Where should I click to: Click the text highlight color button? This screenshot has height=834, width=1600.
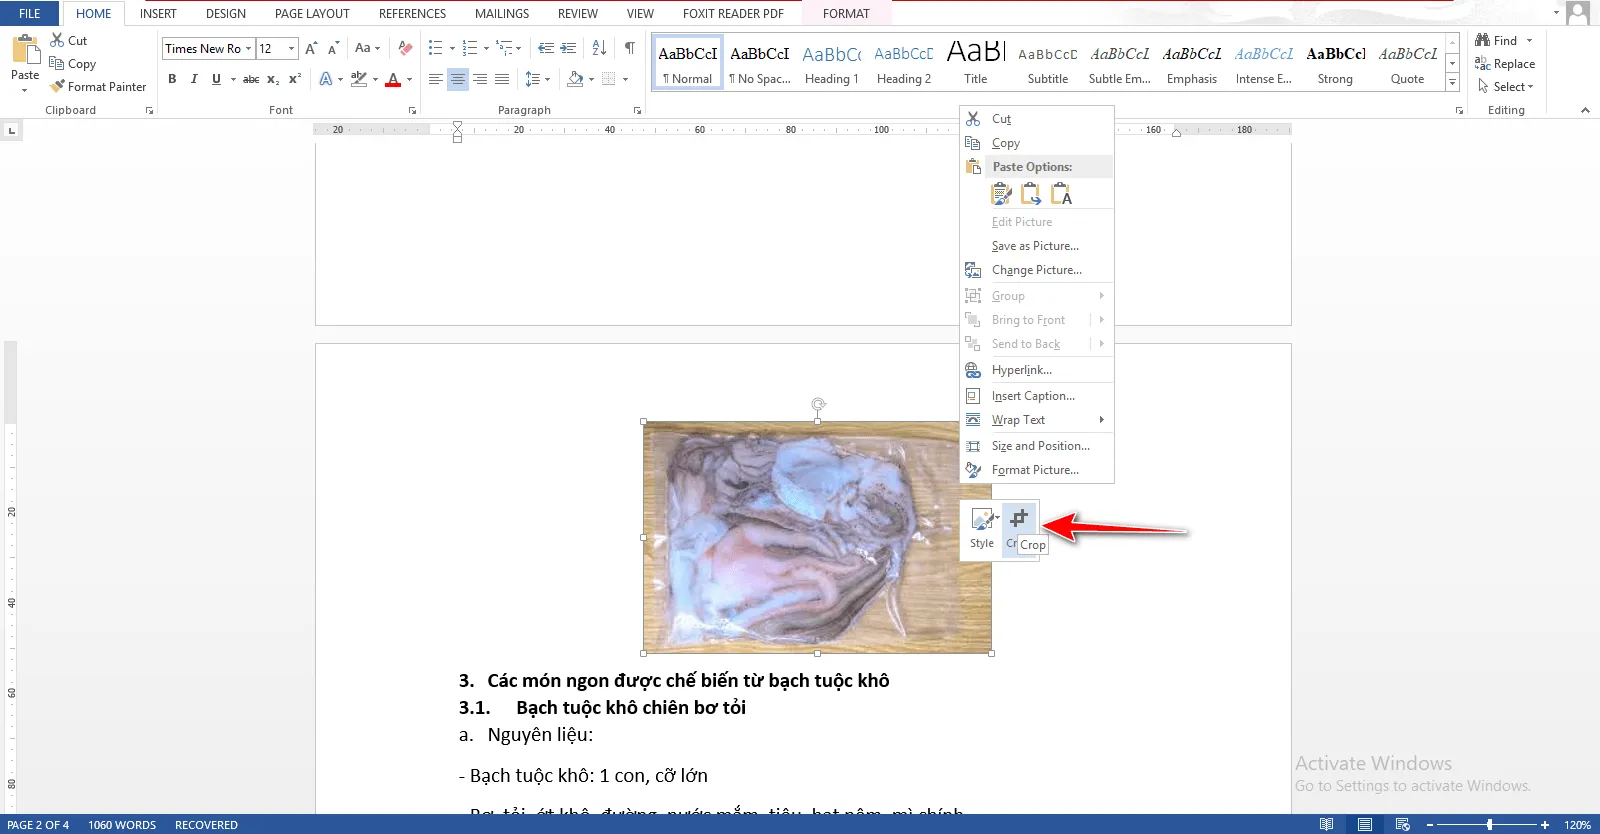pyautogui.click(x=358, y=79)
